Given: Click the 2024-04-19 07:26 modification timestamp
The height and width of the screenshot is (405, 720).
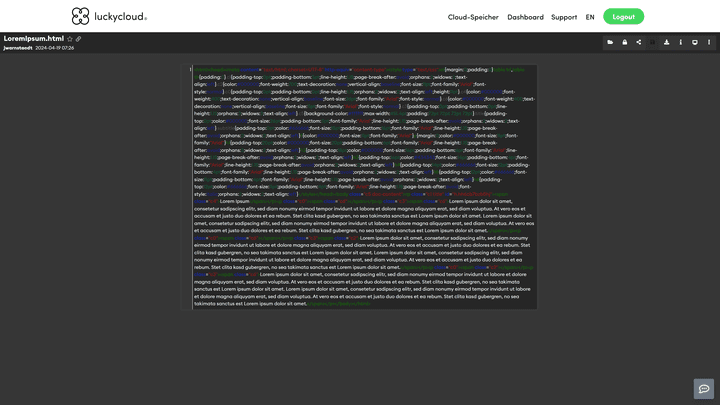Looking at the screenshot, I should (x=55, y=48).
